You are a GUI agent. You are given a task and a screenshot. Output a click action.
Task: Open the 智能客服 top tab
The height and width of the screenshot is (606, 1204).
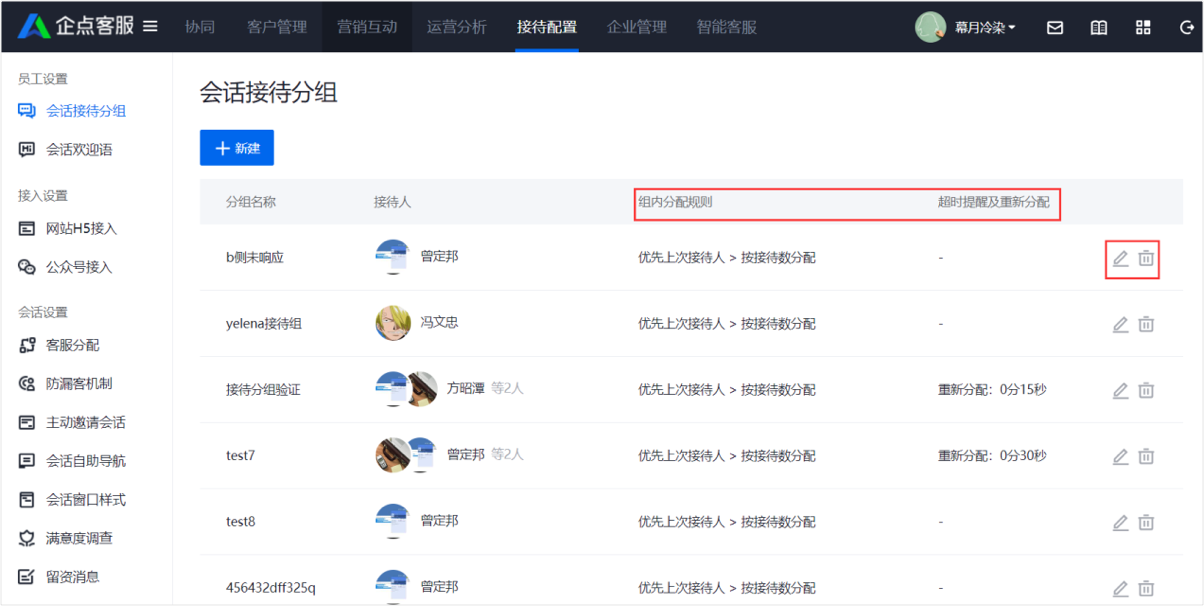coord(727,27)
